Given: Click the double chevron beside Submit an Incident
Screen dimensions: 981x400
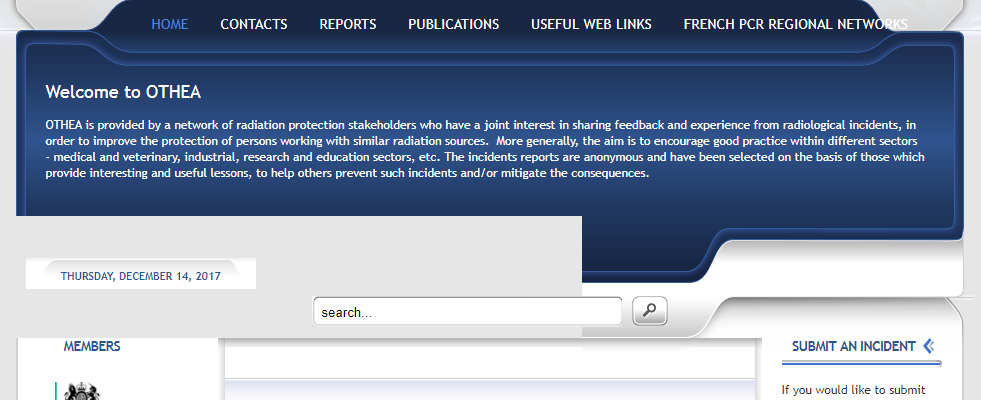Looking at the screenshot, I should coord(928,346).
